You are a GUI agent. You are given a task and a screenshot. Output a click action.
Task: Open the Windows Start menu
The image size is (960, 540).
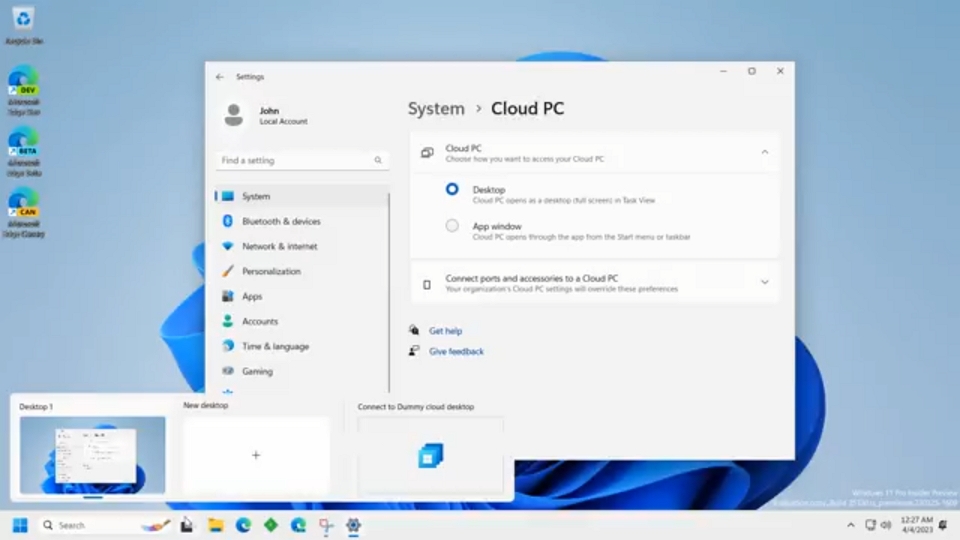point(20,525)
